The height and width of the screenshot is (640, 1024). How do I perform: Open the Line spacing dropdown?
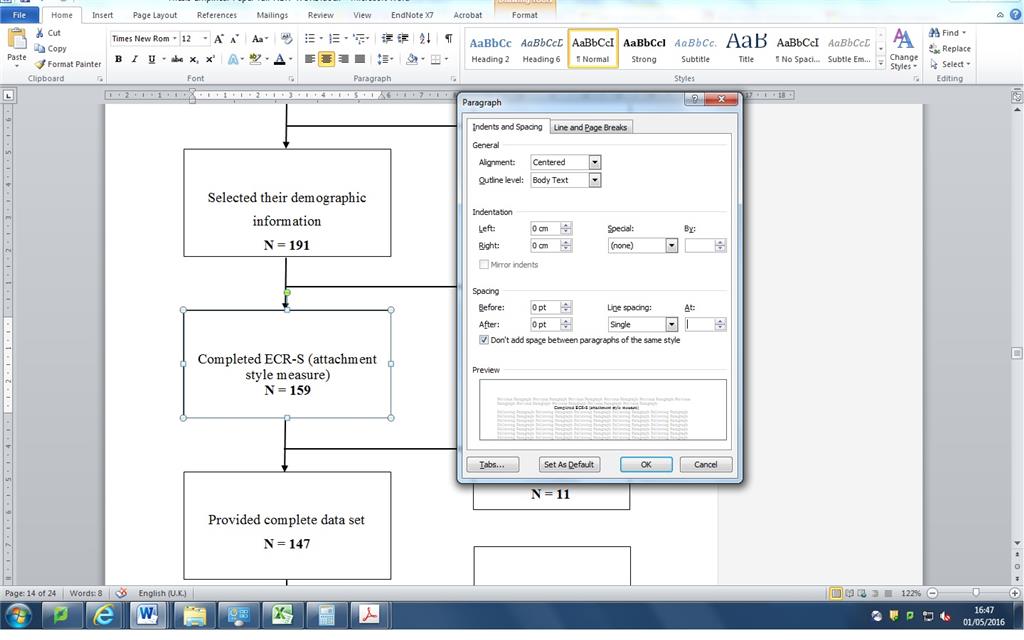[671, 325]
